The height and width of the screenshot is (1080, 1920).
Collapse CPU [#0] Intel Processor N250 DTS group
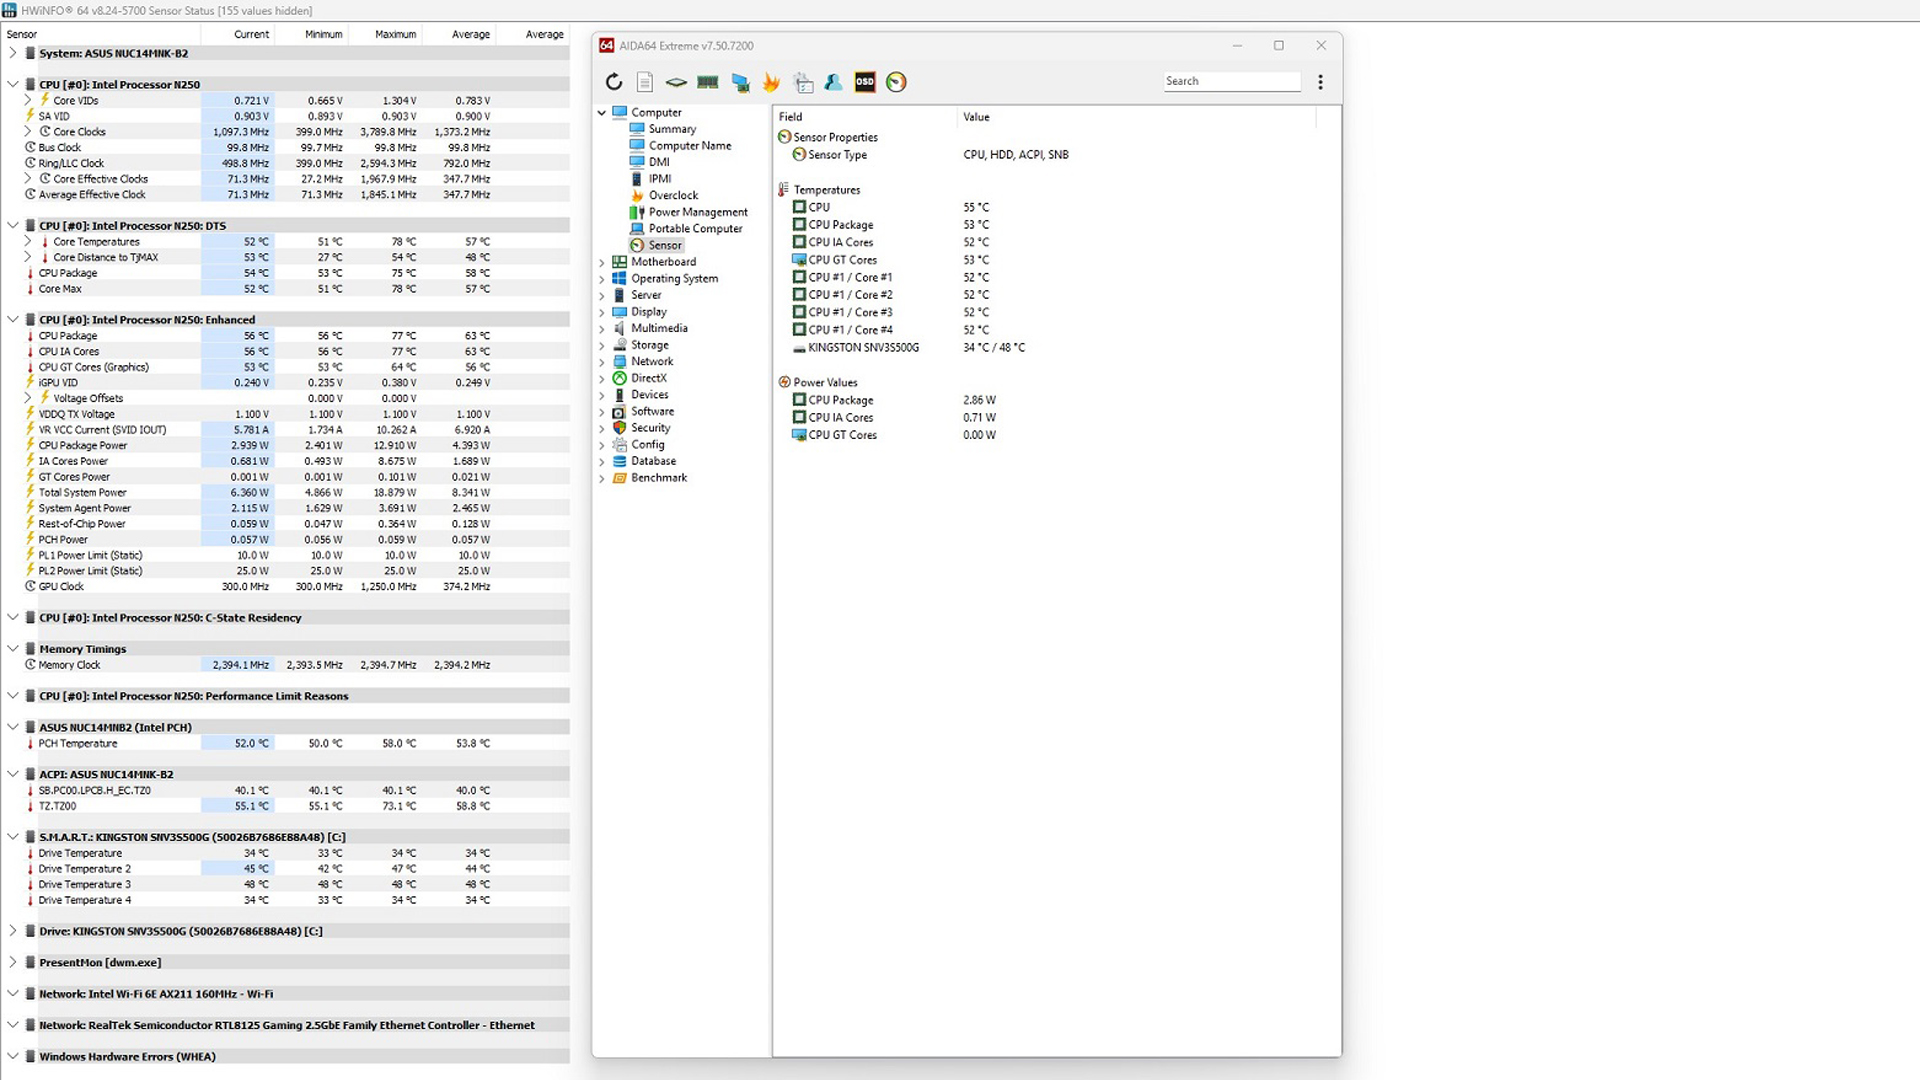point(13,226)
